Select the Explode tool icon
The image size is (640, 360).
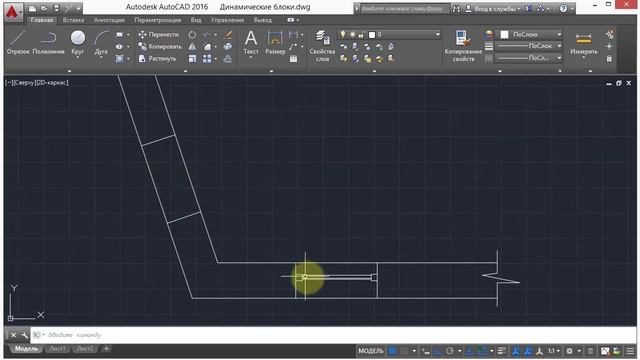click(x=228, y=47)
